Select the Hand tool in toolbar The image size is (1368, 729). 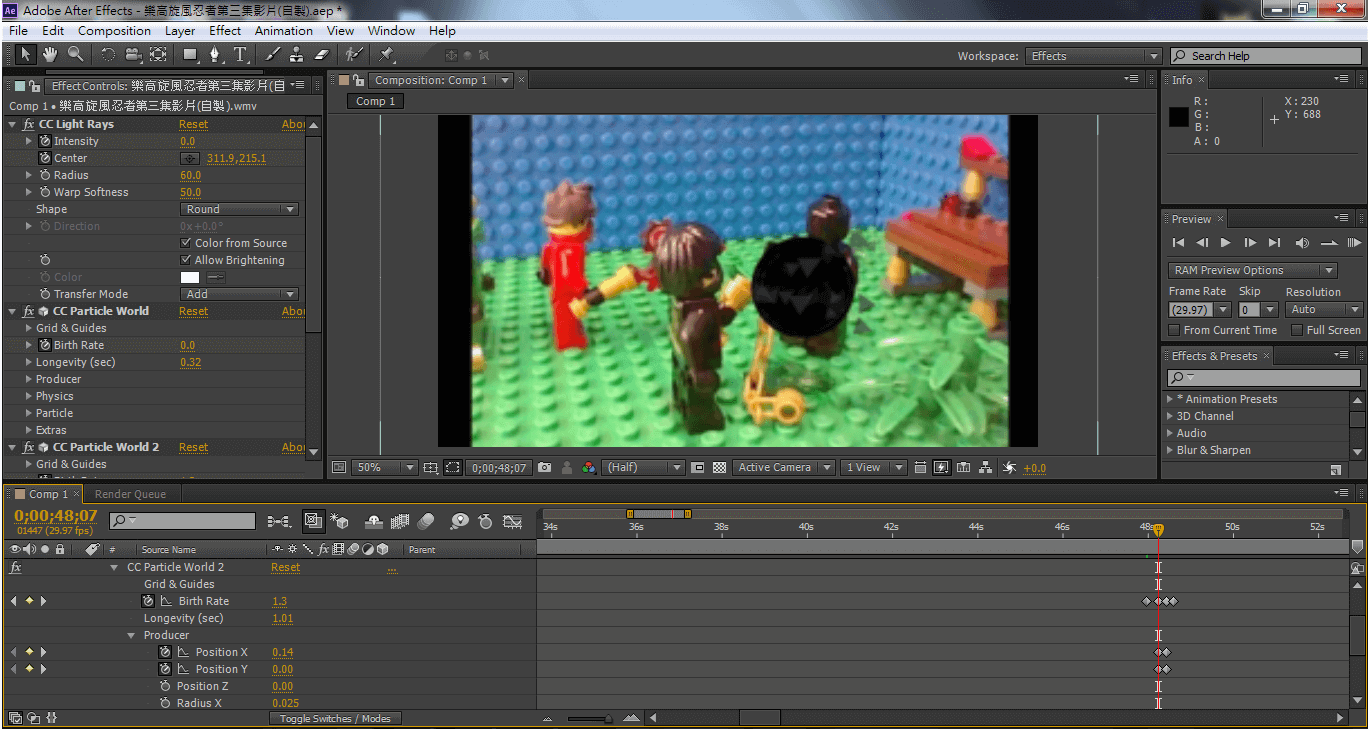click(x=49, y=55)
